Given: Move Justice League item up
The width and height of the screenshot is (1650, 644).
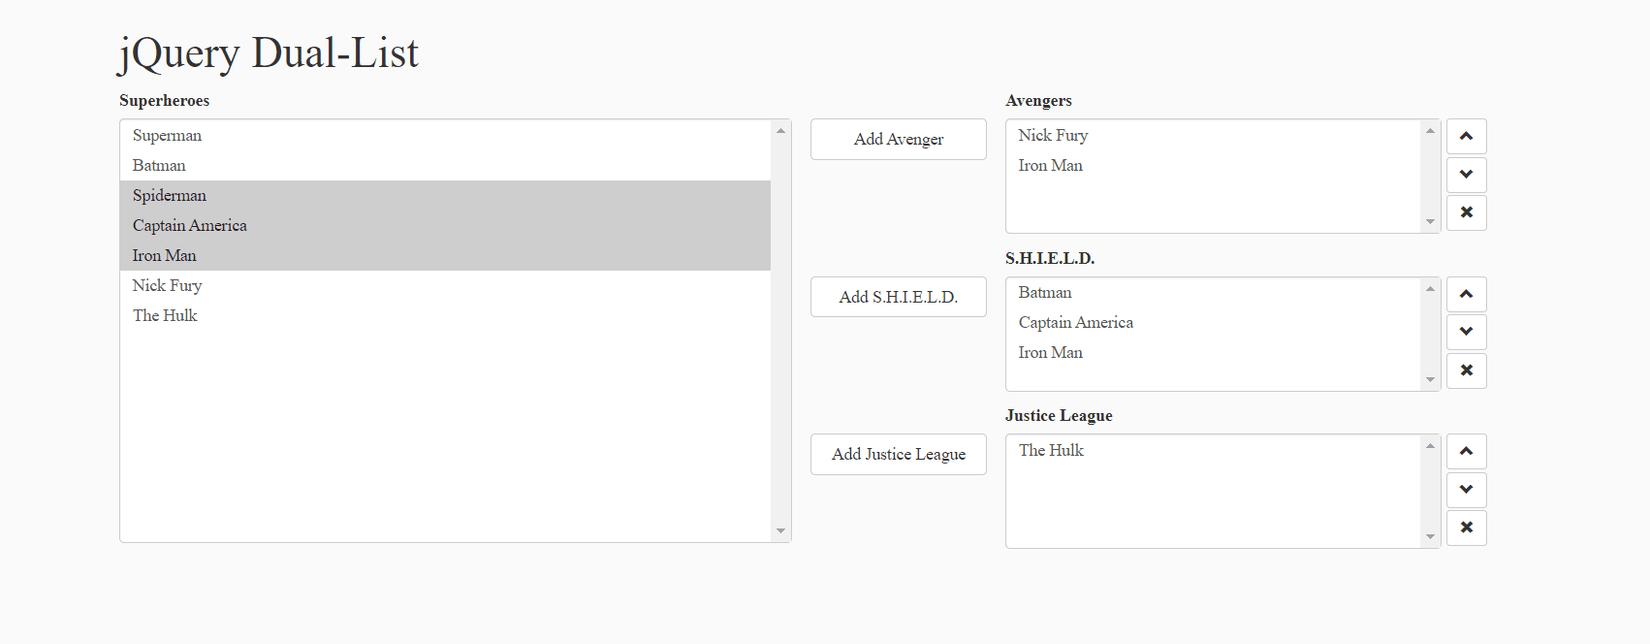Looking at the screenshot, I should click(1466, 451).
